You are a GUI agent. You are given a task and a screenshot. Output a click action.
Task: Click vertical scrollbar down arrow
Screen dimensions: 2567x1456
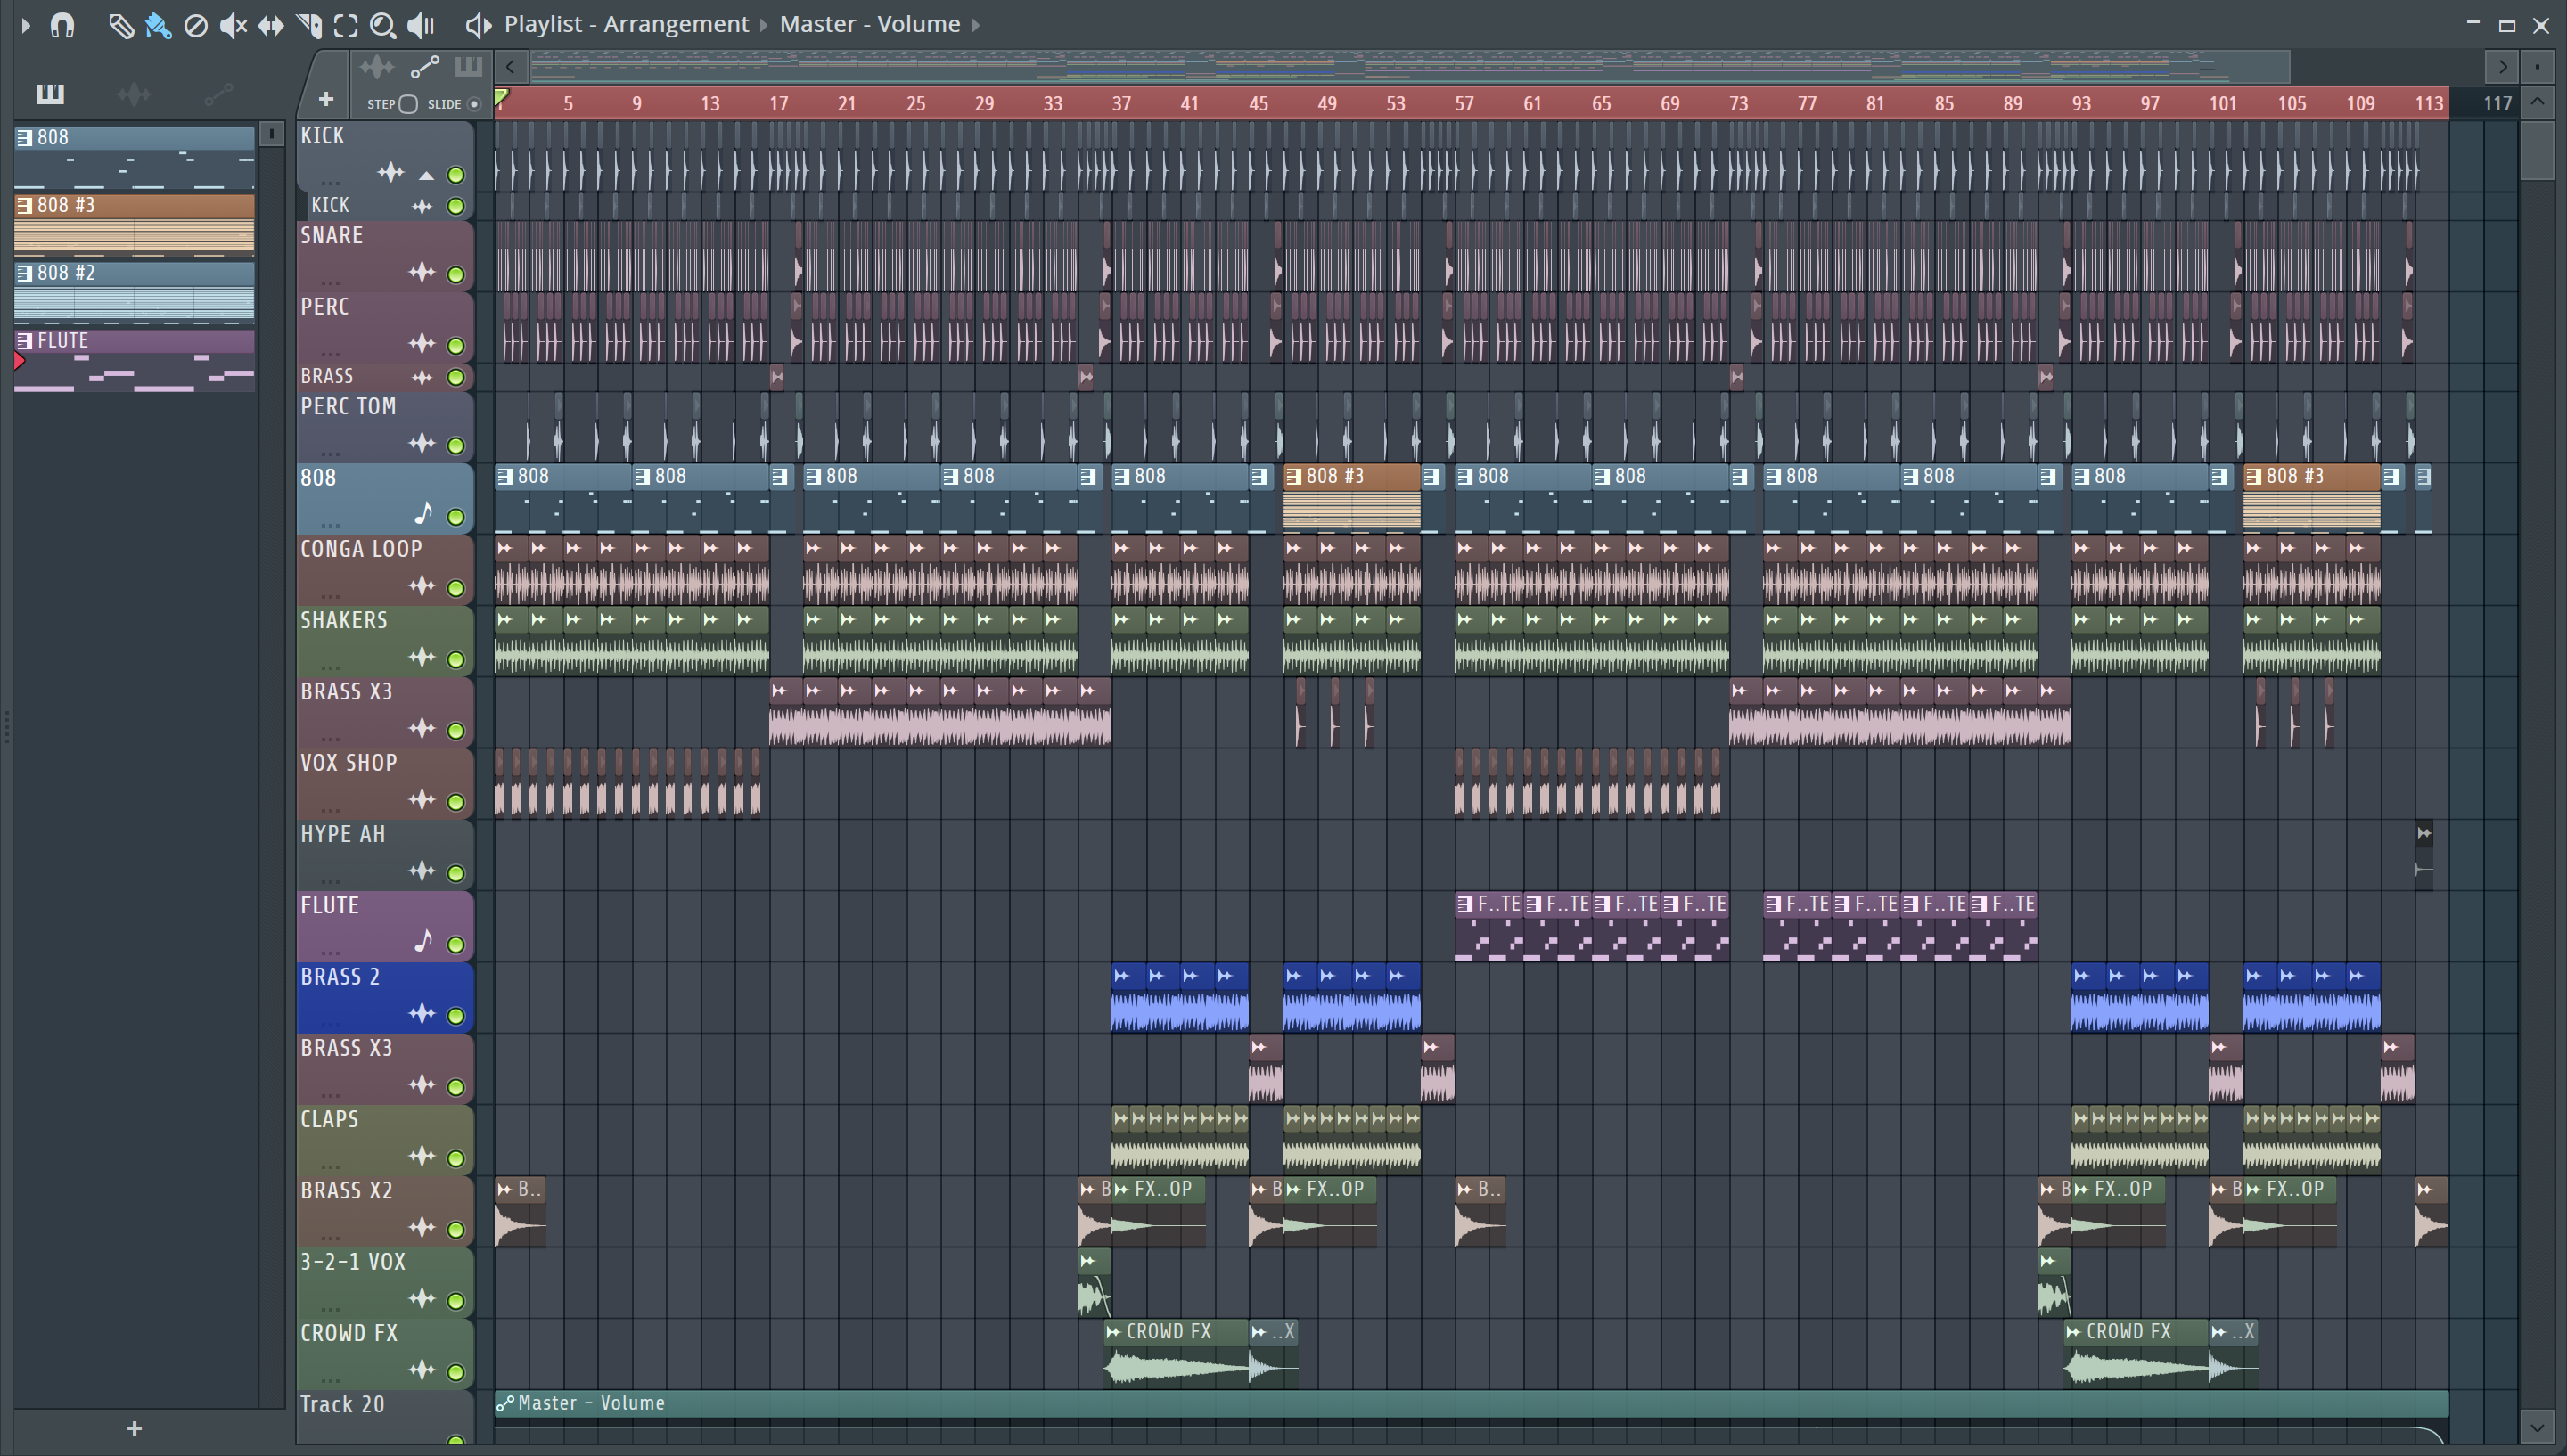coord(2537,1425)
